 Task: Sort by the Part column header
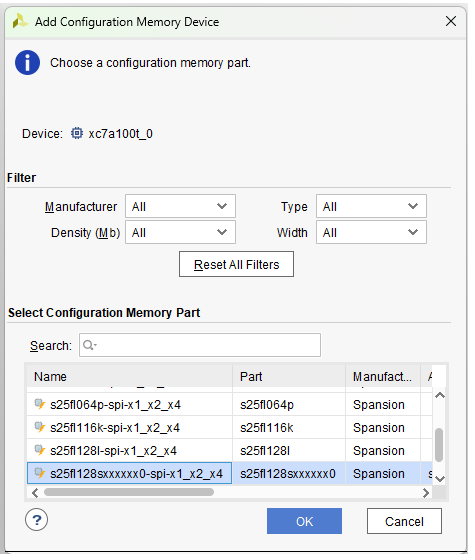point(289,376)
